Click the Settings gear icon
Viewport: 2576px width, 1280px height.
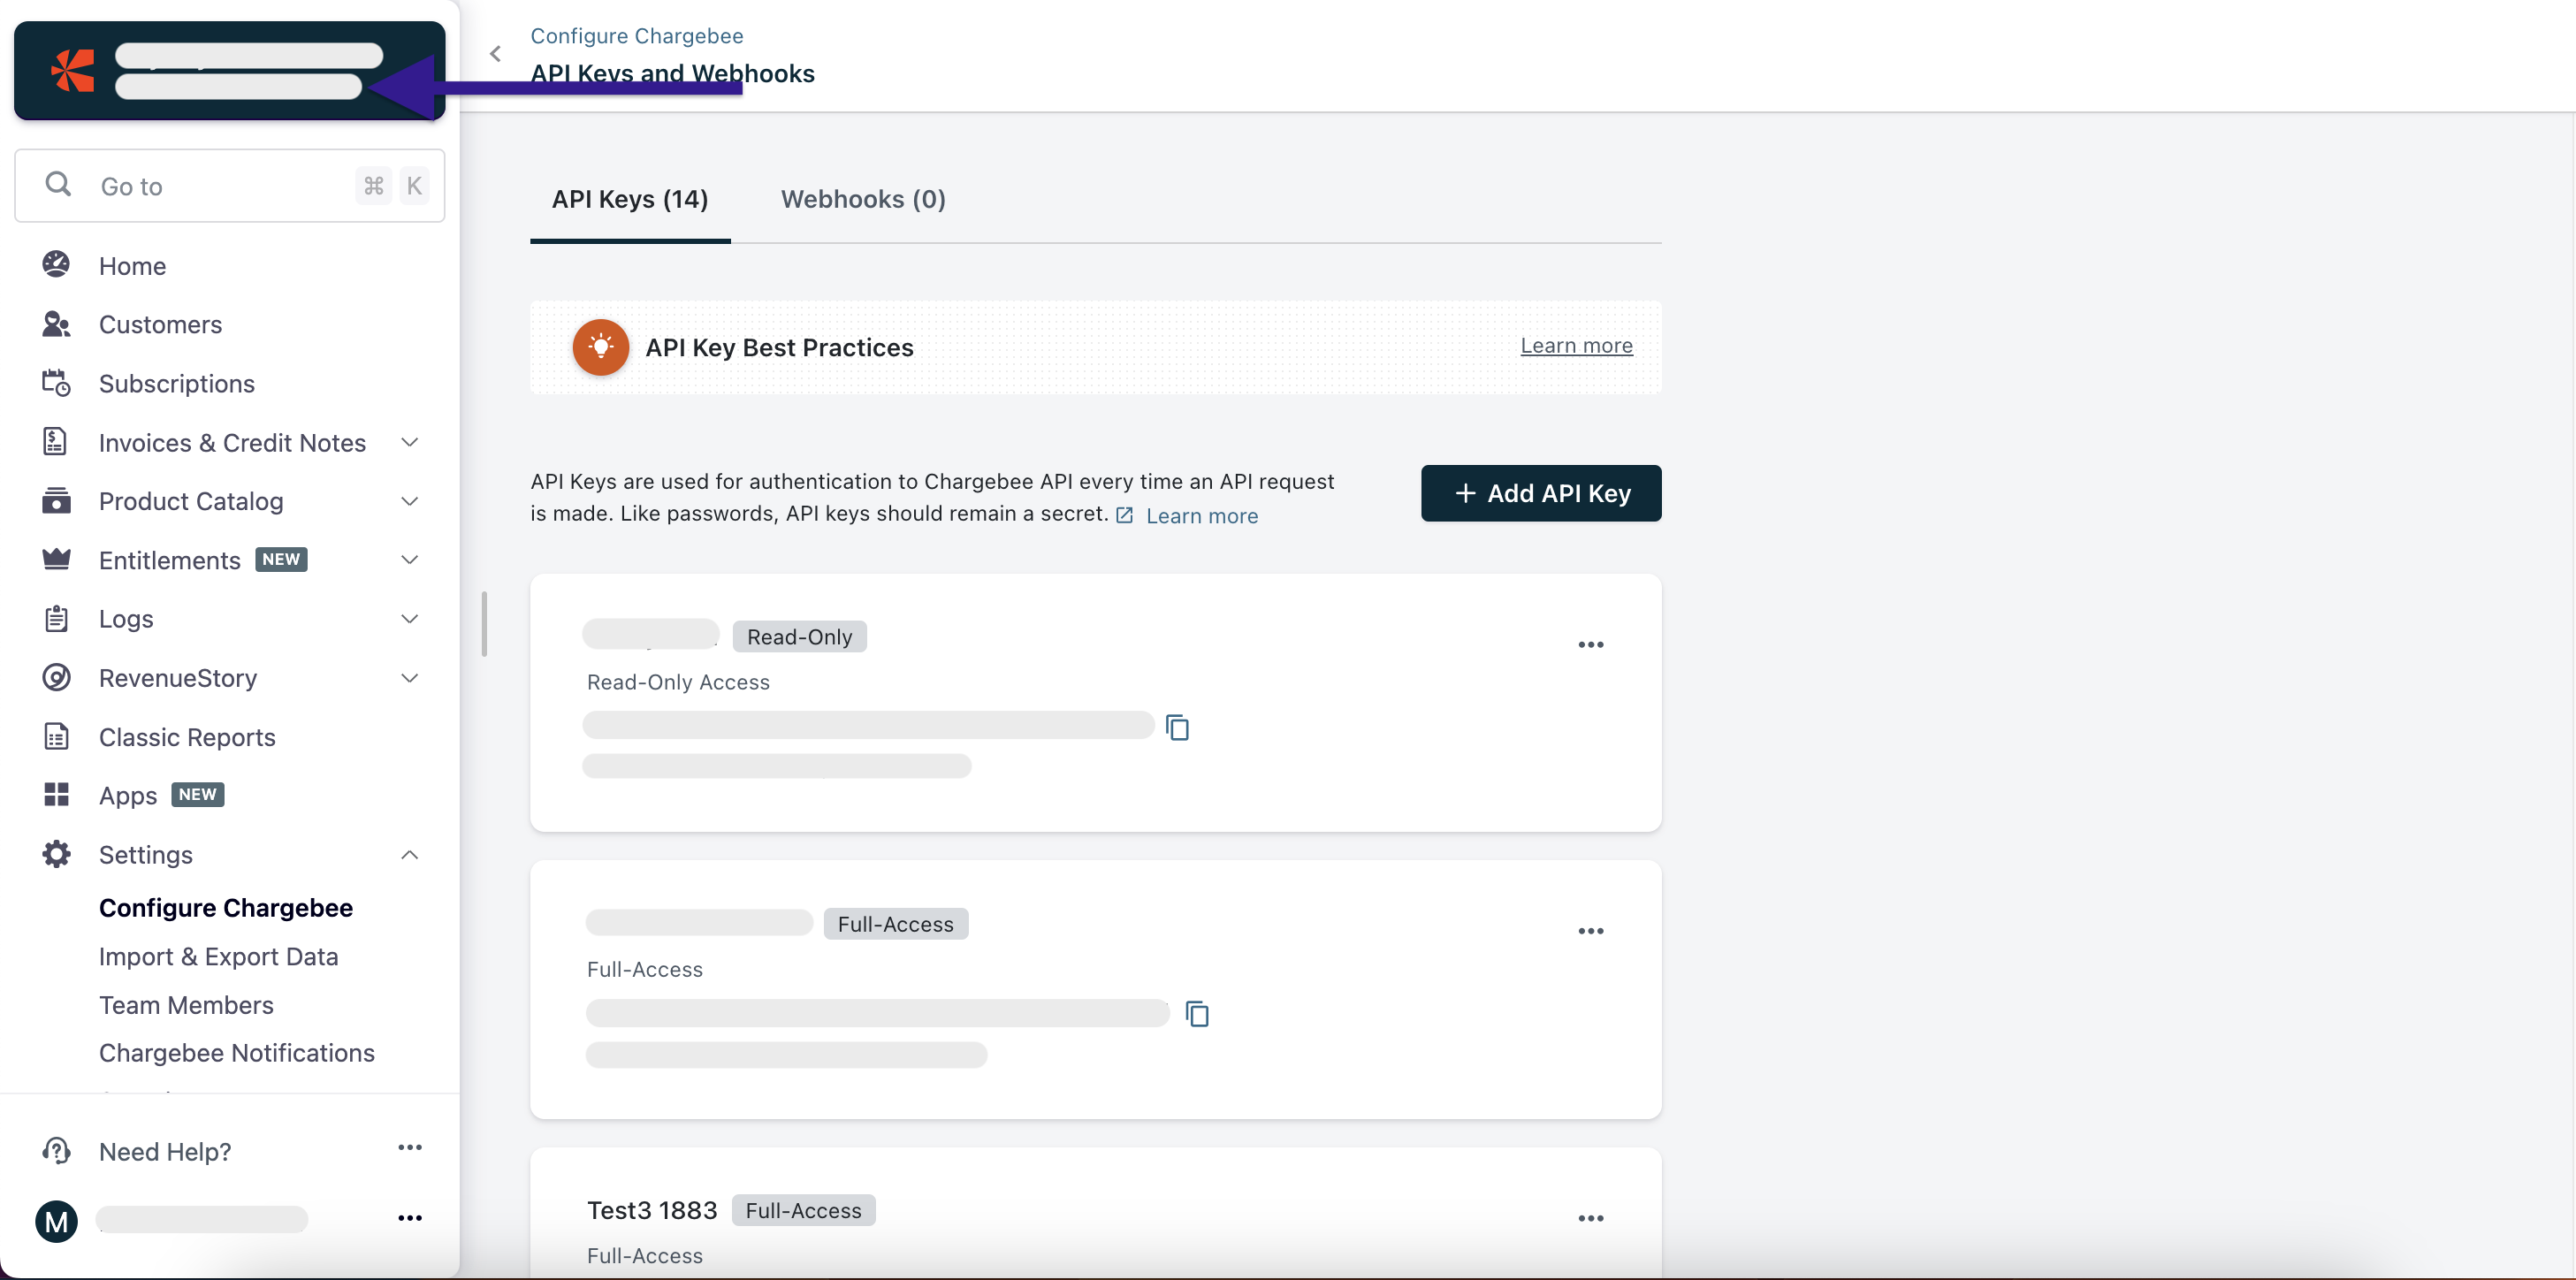click(56, 854)
